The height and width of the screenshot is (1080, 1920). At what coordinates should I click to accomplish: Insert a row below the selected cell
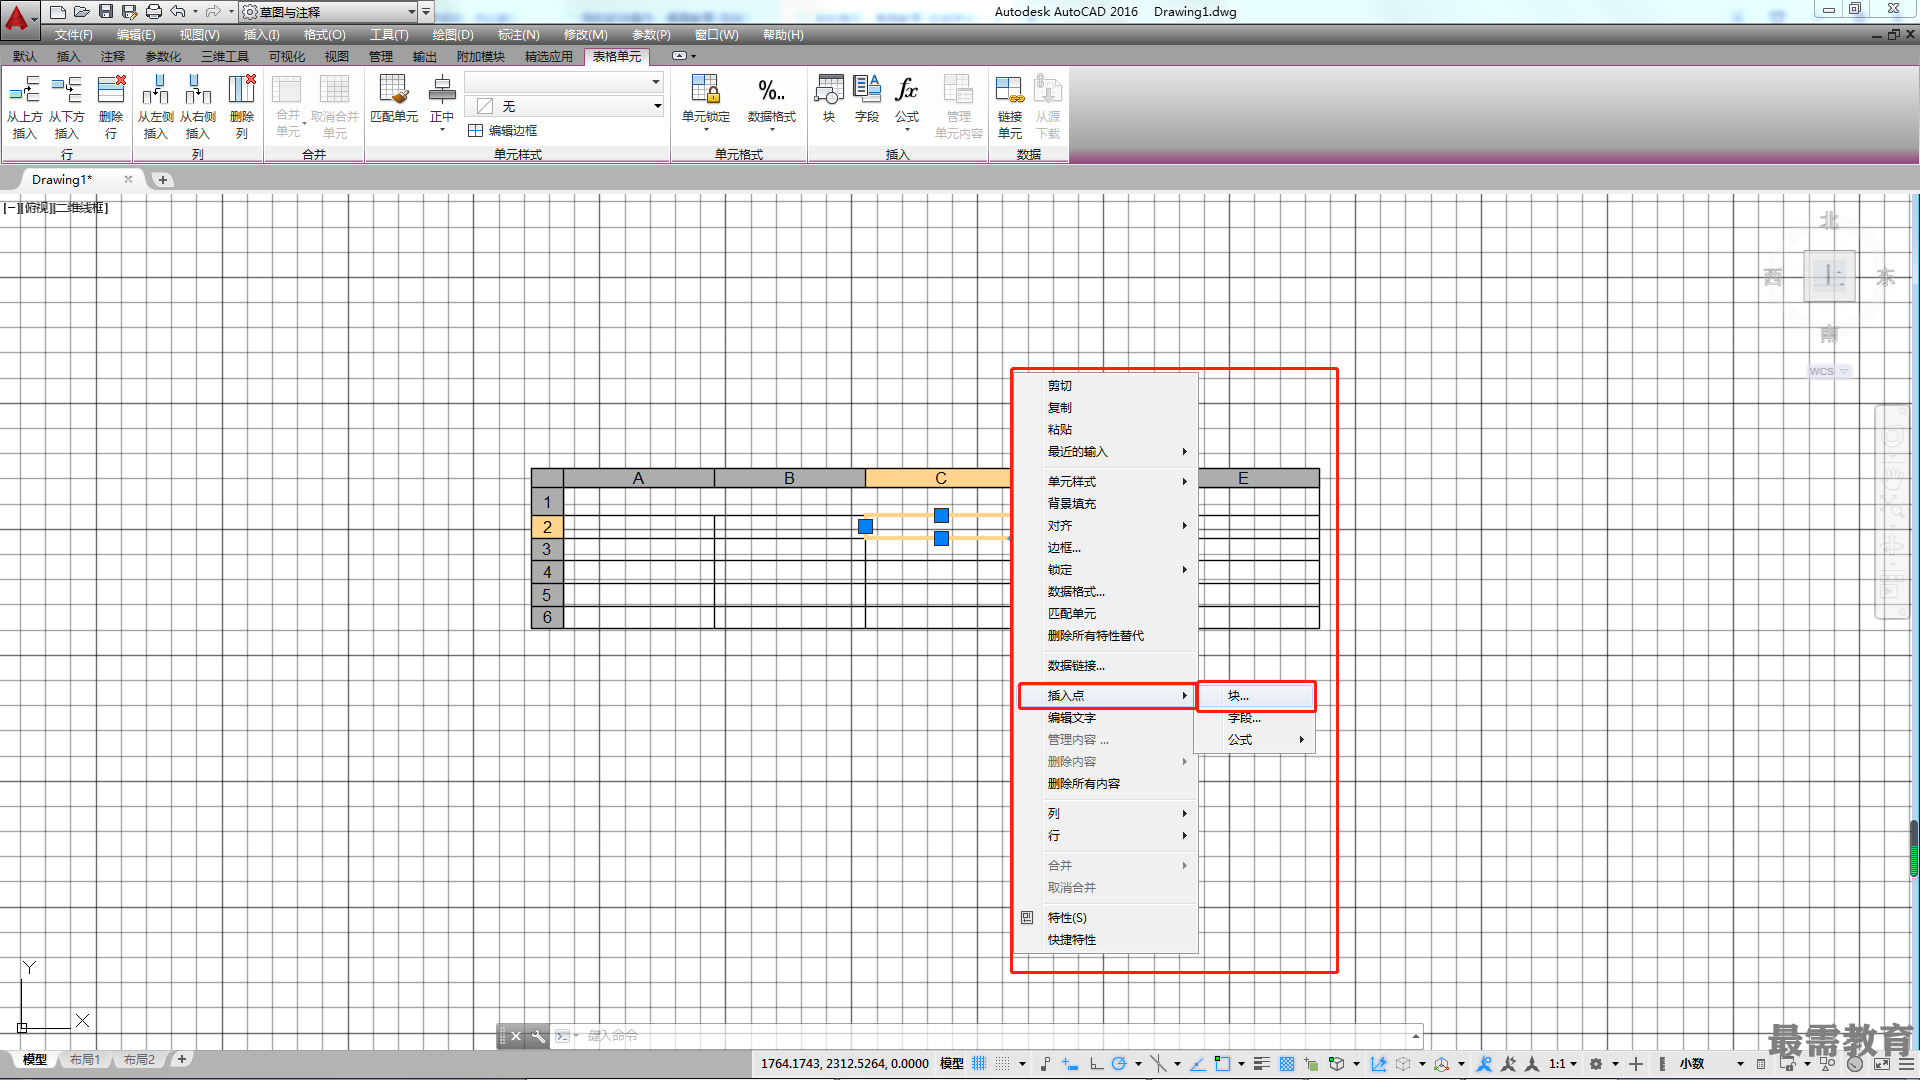pos(67,106)
